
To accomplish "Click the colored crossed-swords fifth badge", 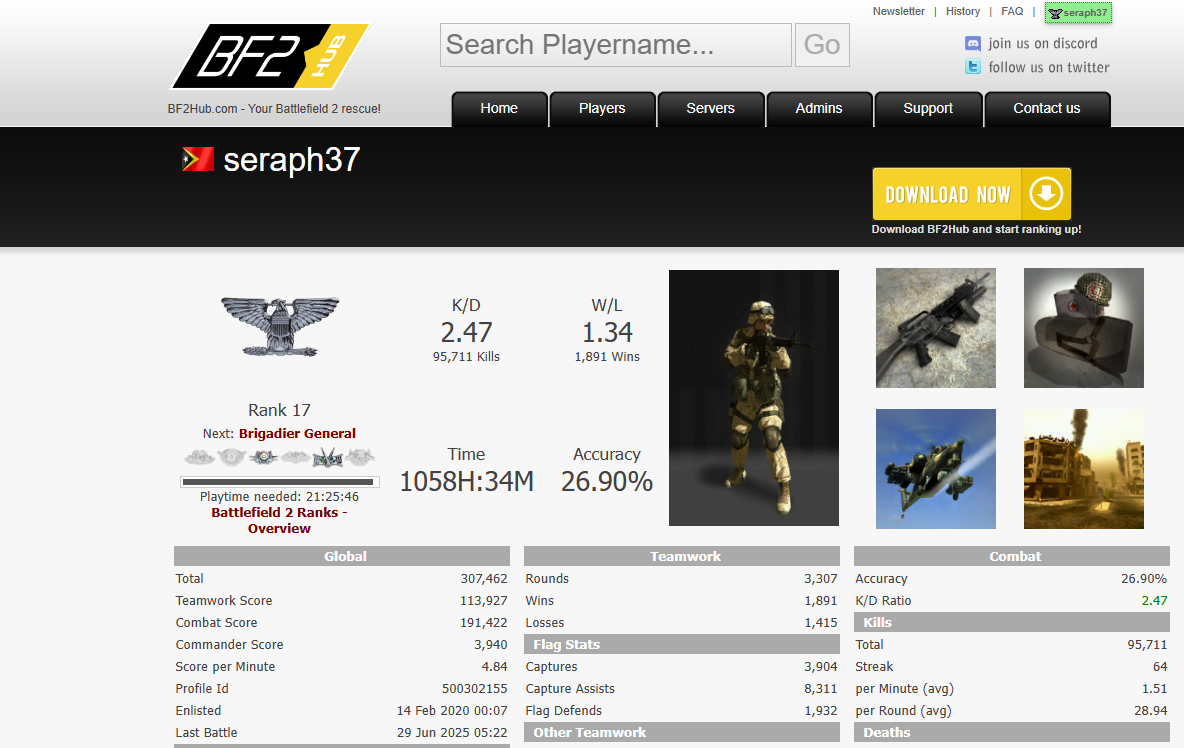I will (x=328, y=457).
